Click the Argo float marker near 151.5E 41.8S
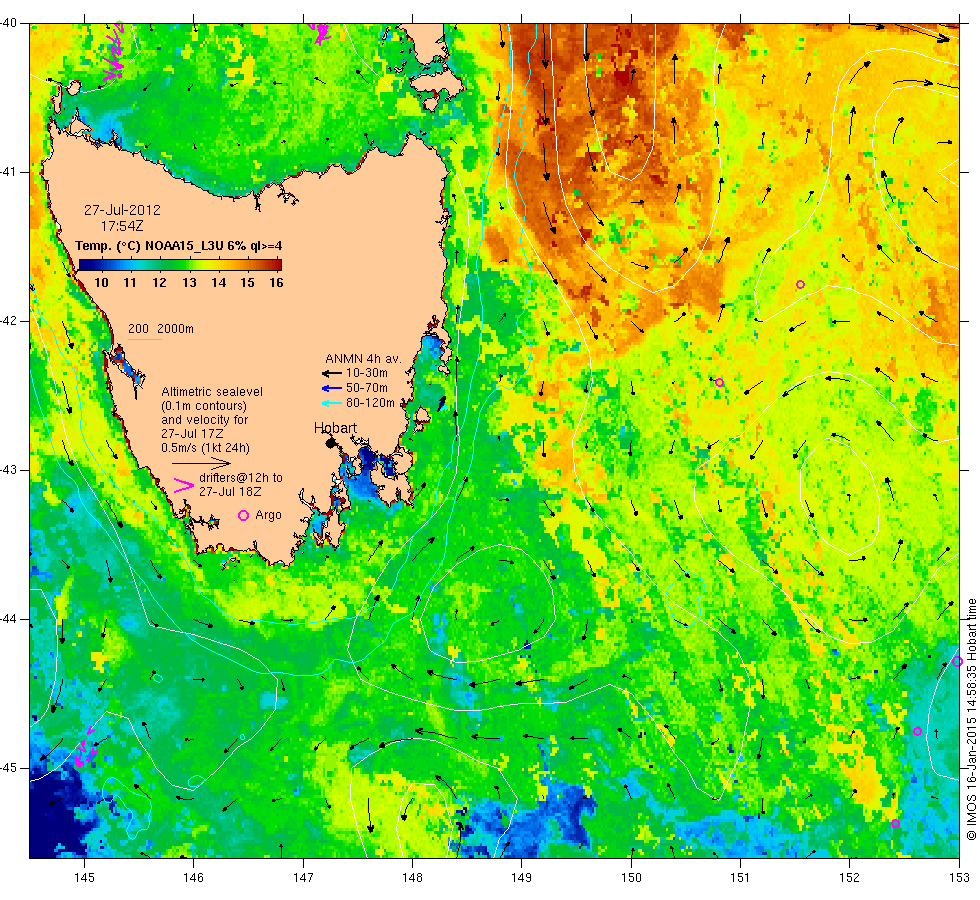The image size is (980, 900). pyautogui.click(x=800, y=284)
